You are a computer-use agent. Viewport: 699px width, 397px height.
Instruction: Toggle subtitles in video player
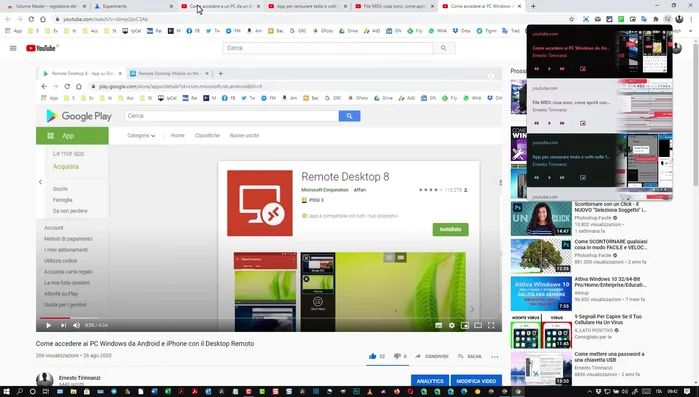pos(439,325)
